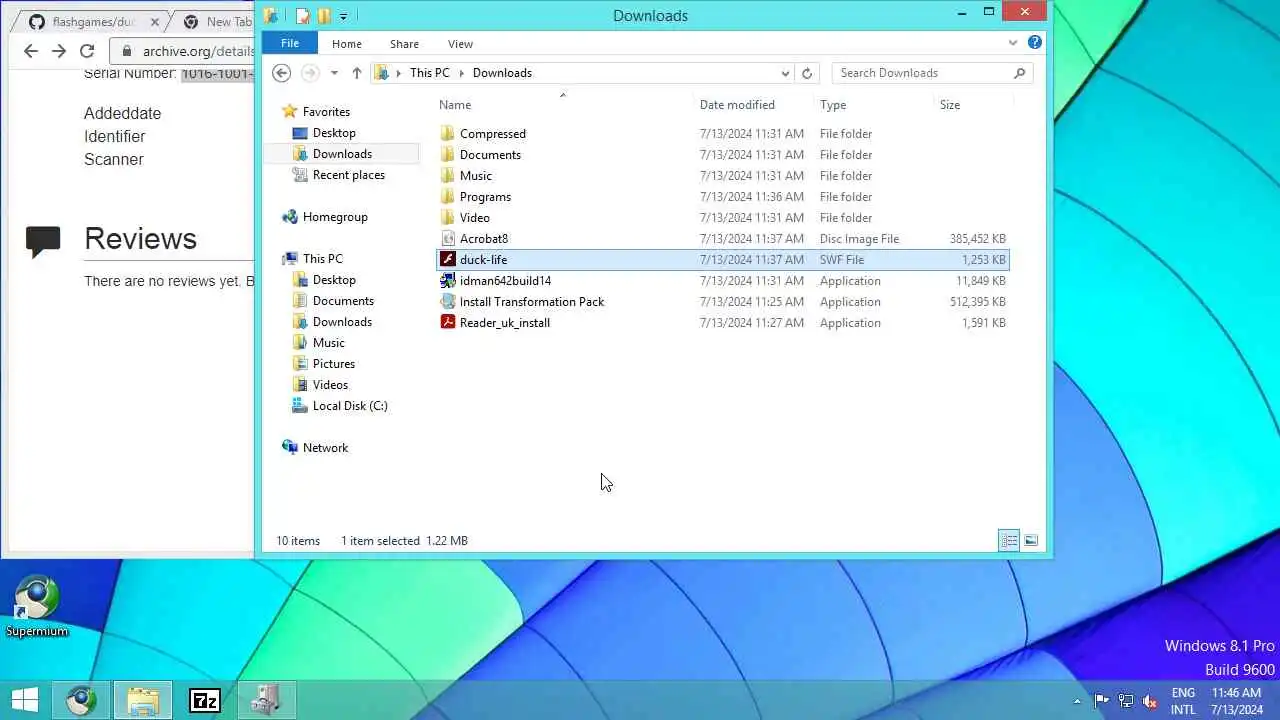Sort by Size column header
1280x720 pixels.
[972, 104]
